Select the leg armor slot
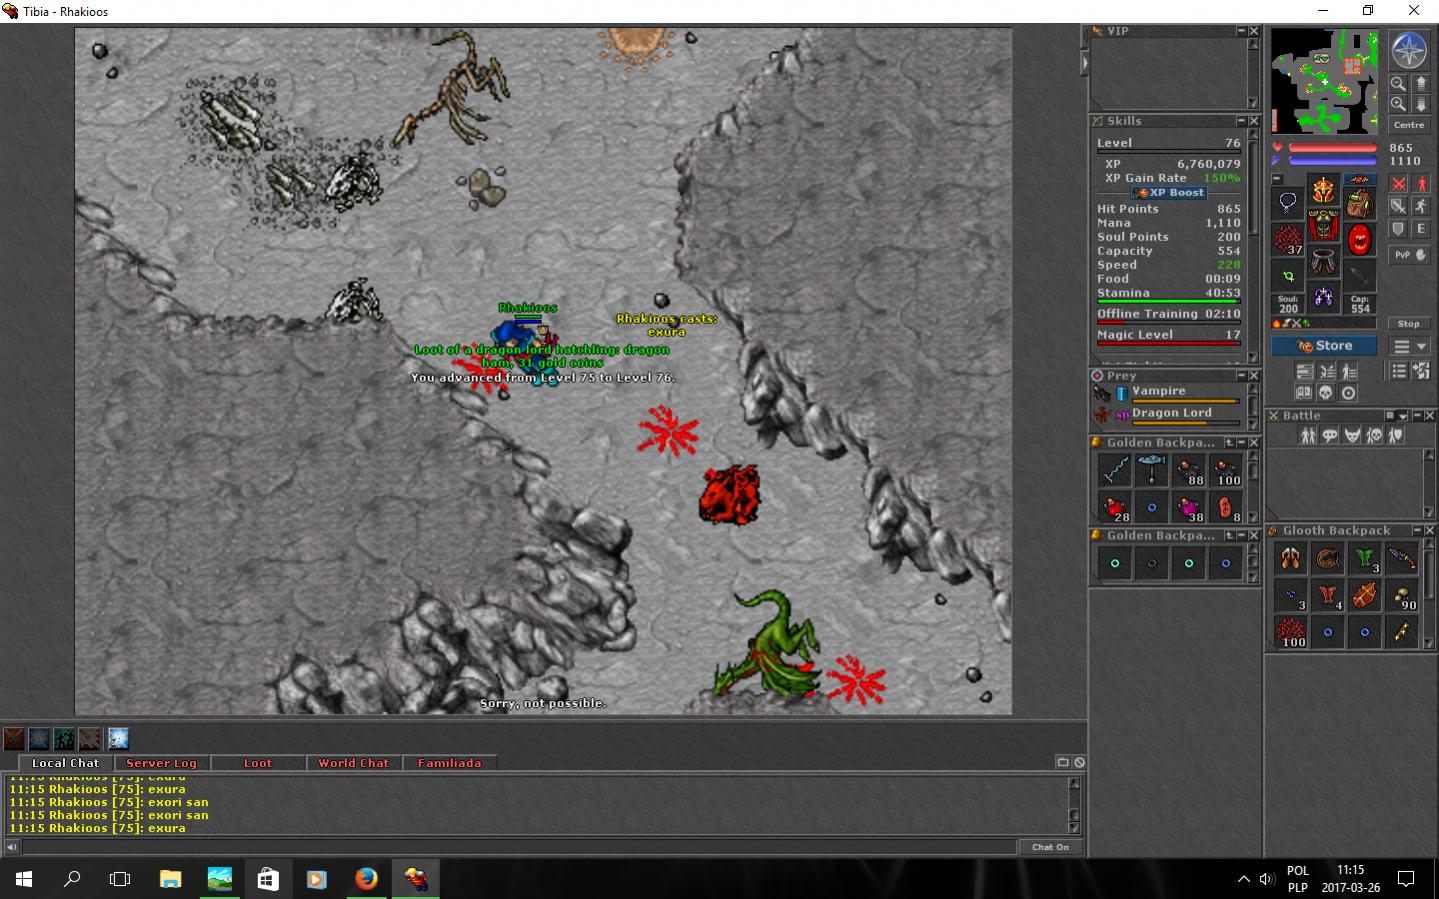 click(x=1324, y=262)
